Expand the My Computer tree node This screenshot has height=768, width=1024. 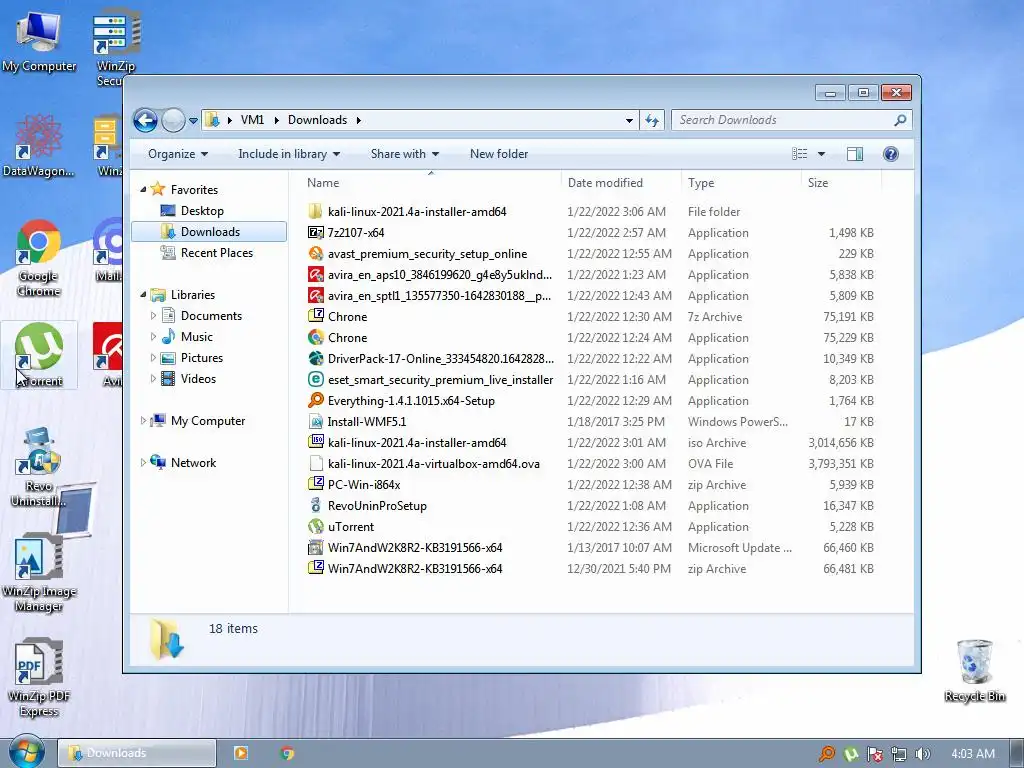tap(143, 421)
